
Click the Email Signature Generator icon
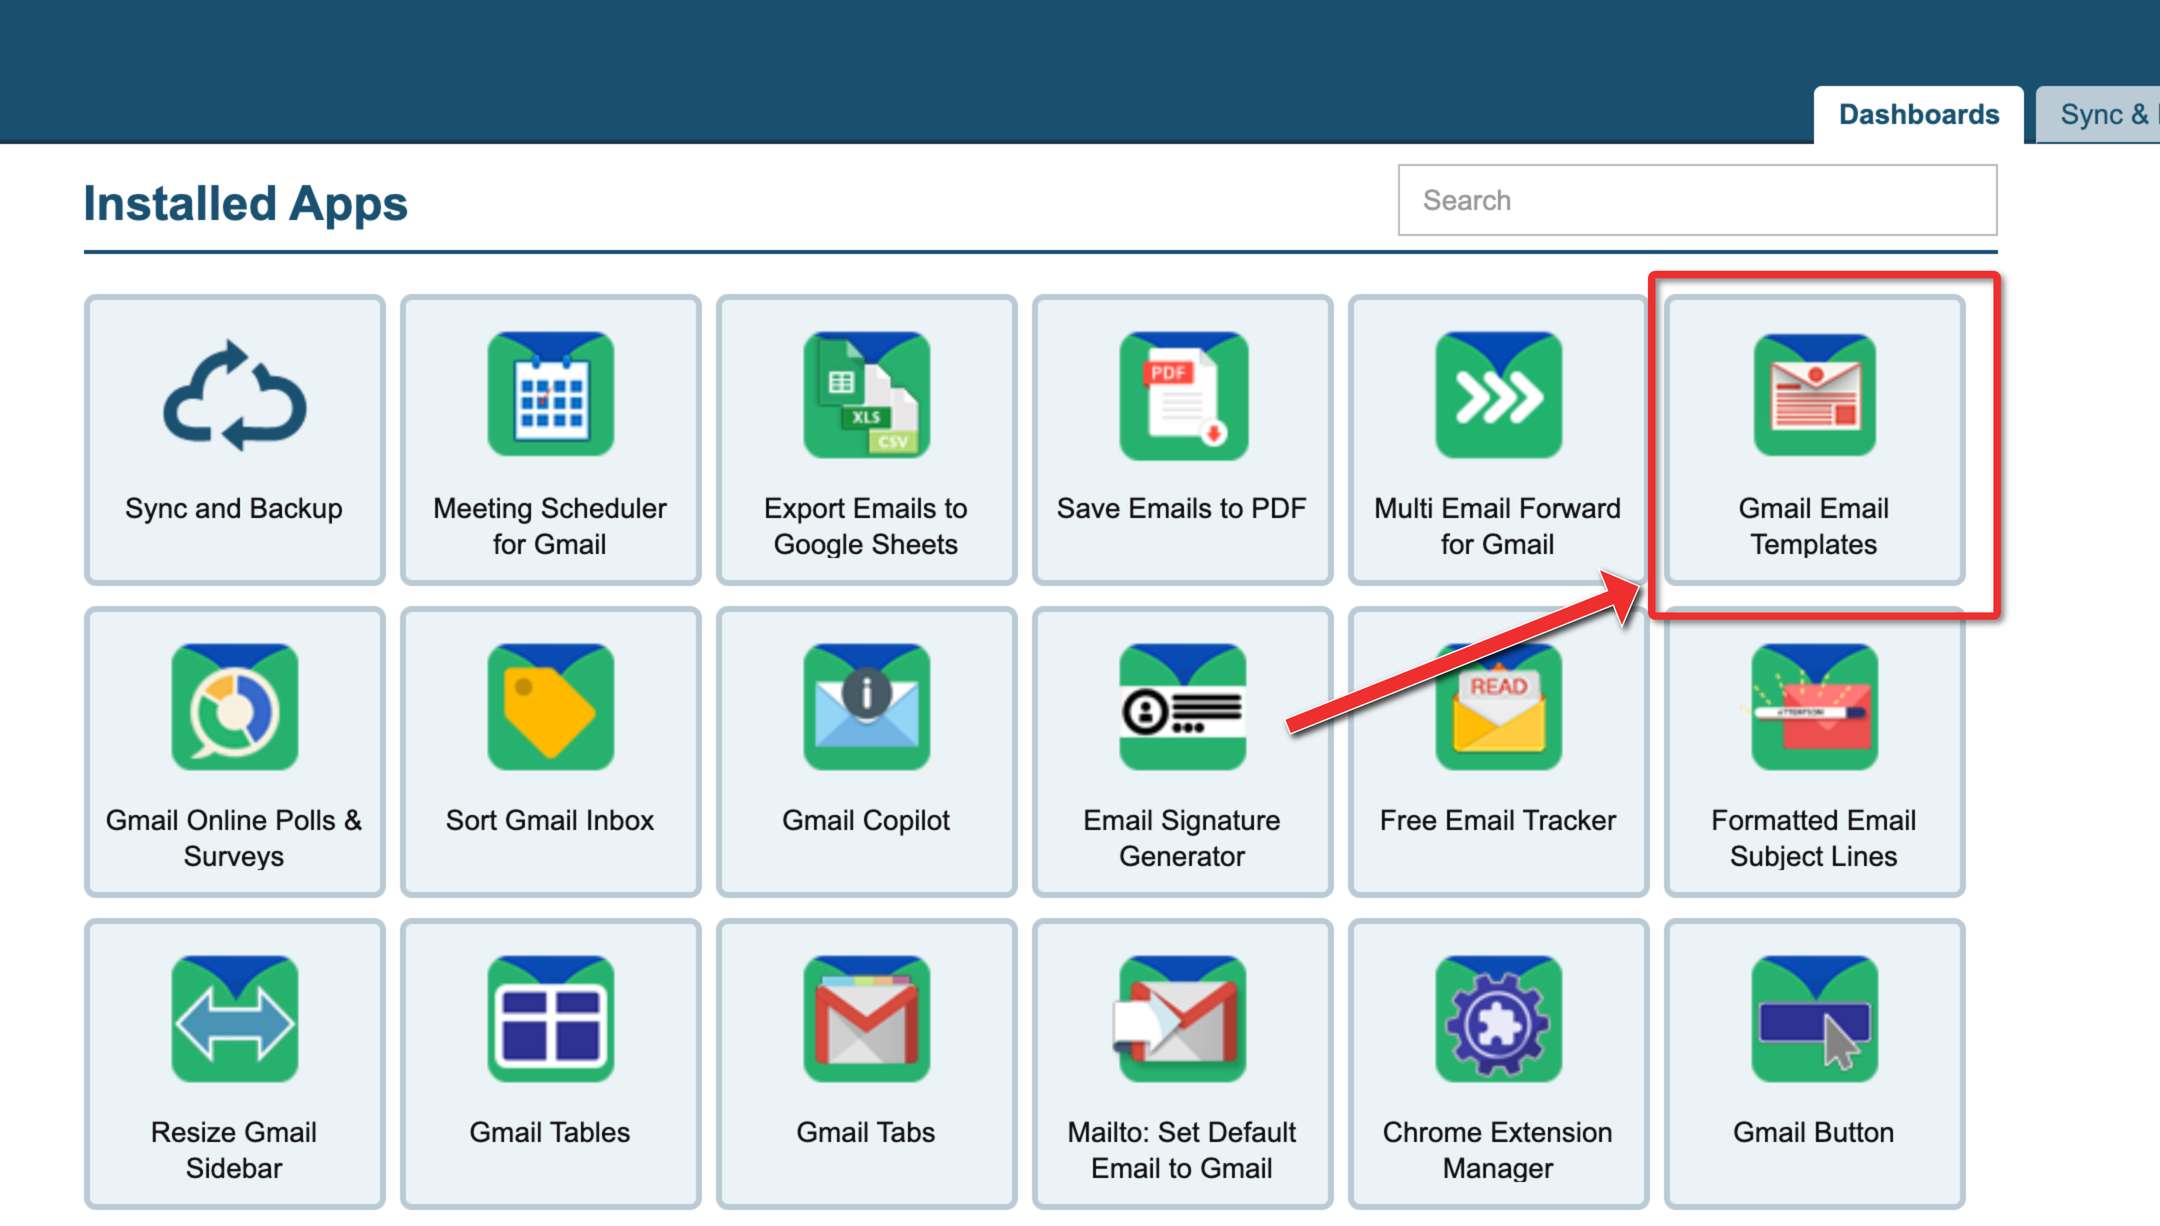click(1183, 707)
